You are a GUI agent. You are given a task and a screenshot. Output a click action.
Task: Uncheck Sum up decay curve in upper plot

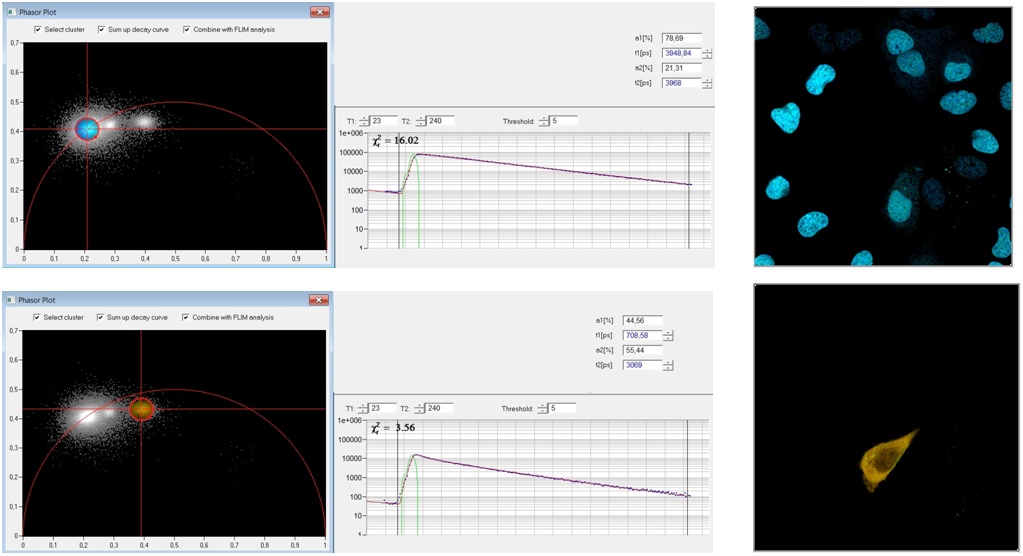[102, 30]
